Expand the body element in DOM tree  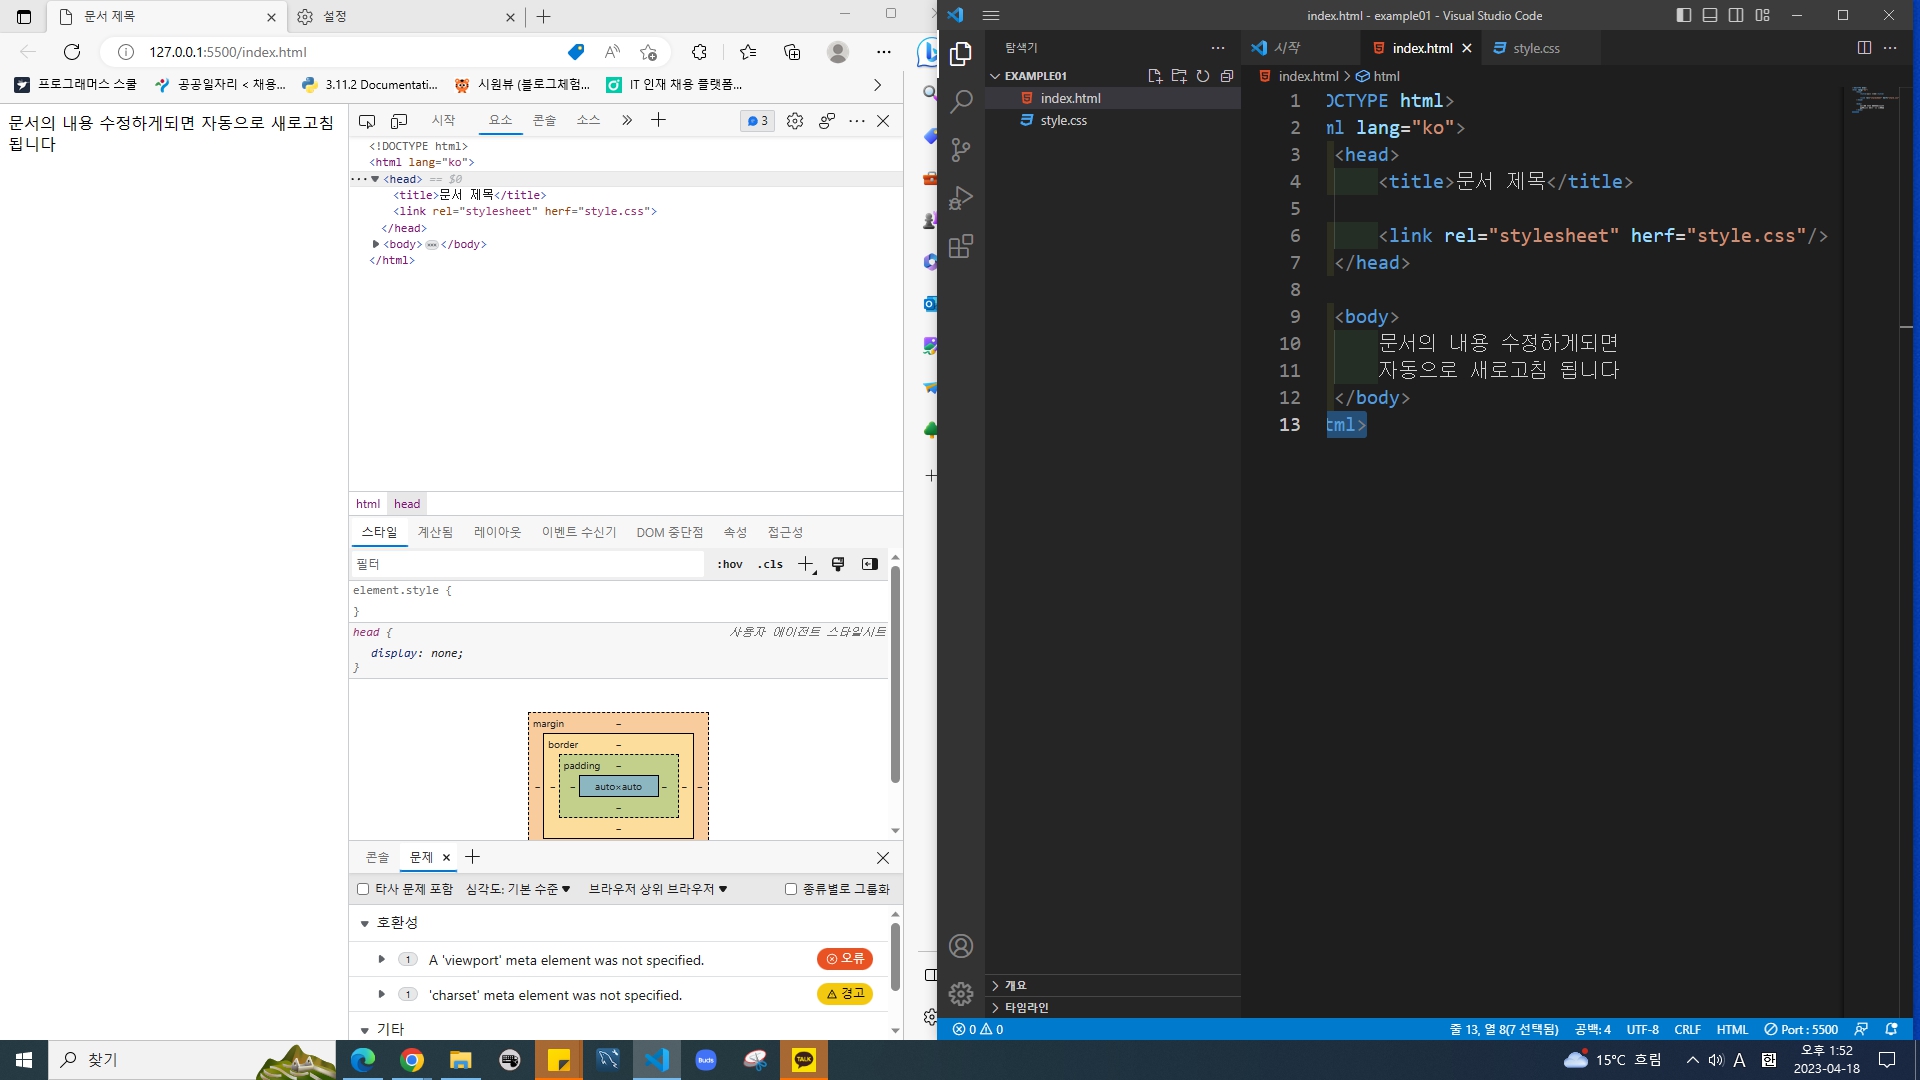coord(376,244)
